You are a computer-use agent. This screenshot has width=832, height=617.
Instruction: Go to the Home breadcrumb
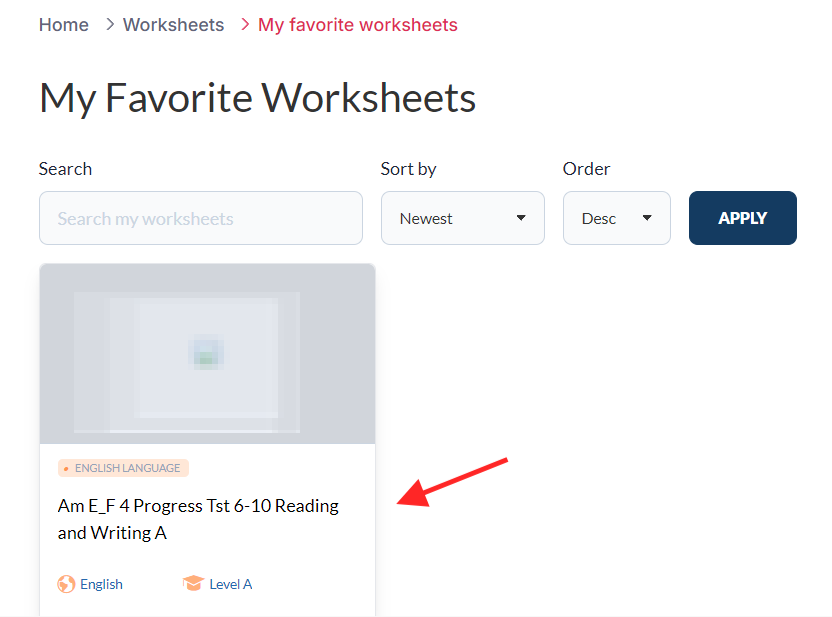coord(64,25)
